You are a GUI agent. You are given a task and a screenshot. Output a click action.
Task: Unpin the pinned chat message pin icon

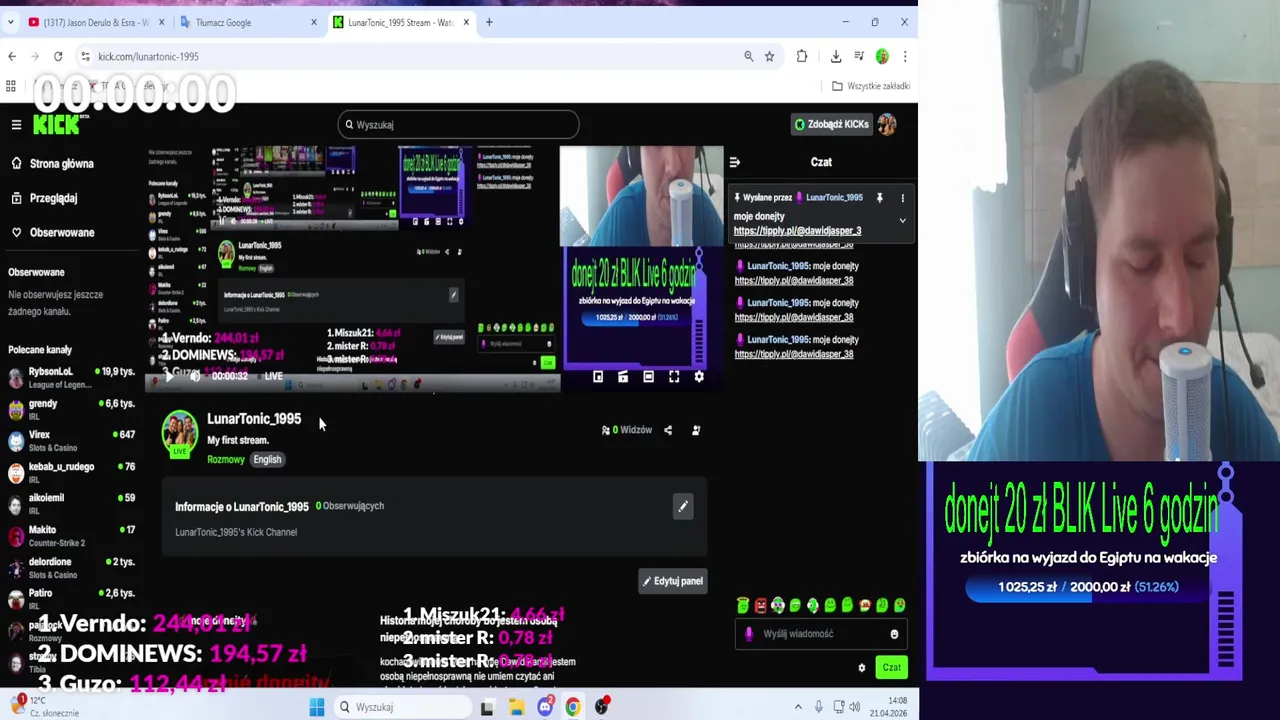879,198
